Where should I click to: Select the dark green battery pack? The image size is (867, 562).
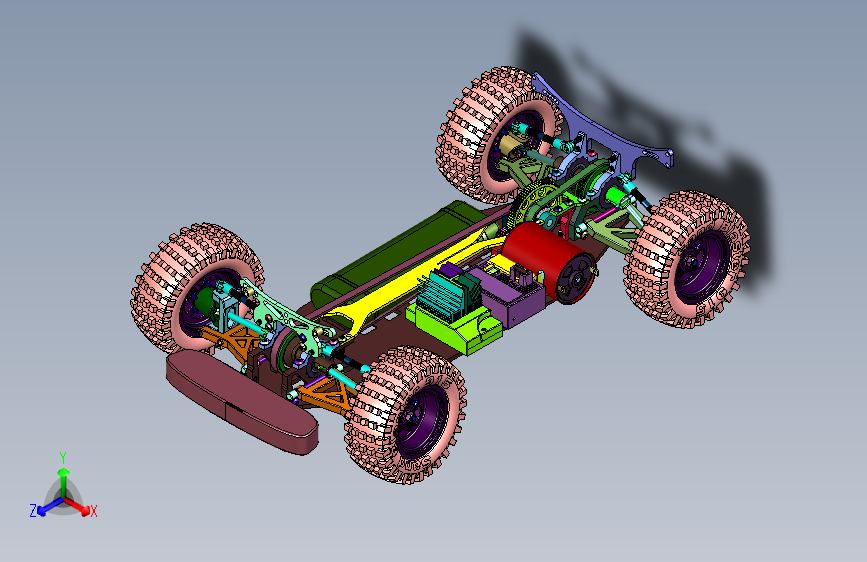coord(398,251)
